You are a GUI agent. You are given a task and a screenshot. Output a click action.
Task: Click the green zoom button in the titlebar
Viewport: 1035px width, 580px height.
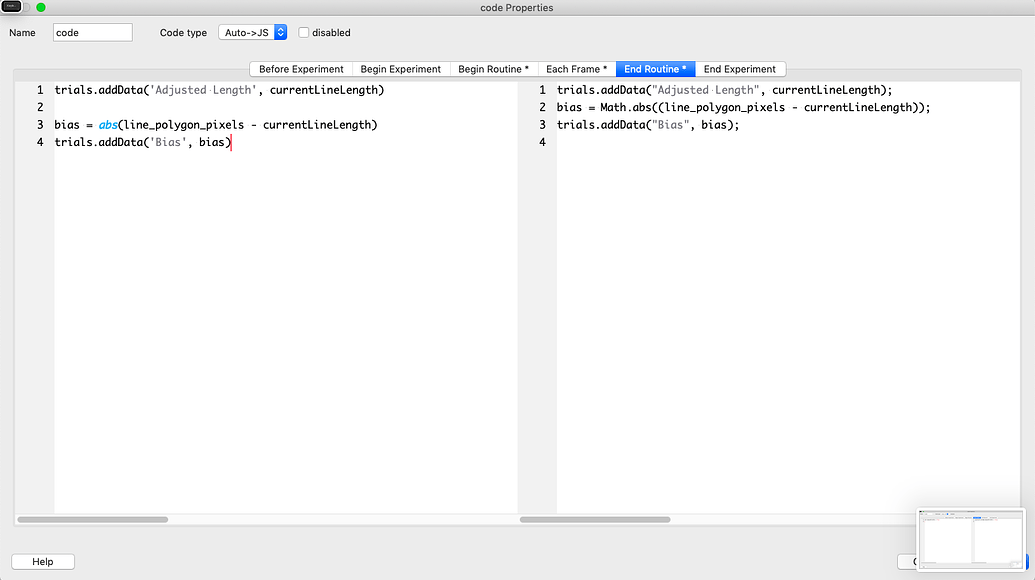click(38, 8)
